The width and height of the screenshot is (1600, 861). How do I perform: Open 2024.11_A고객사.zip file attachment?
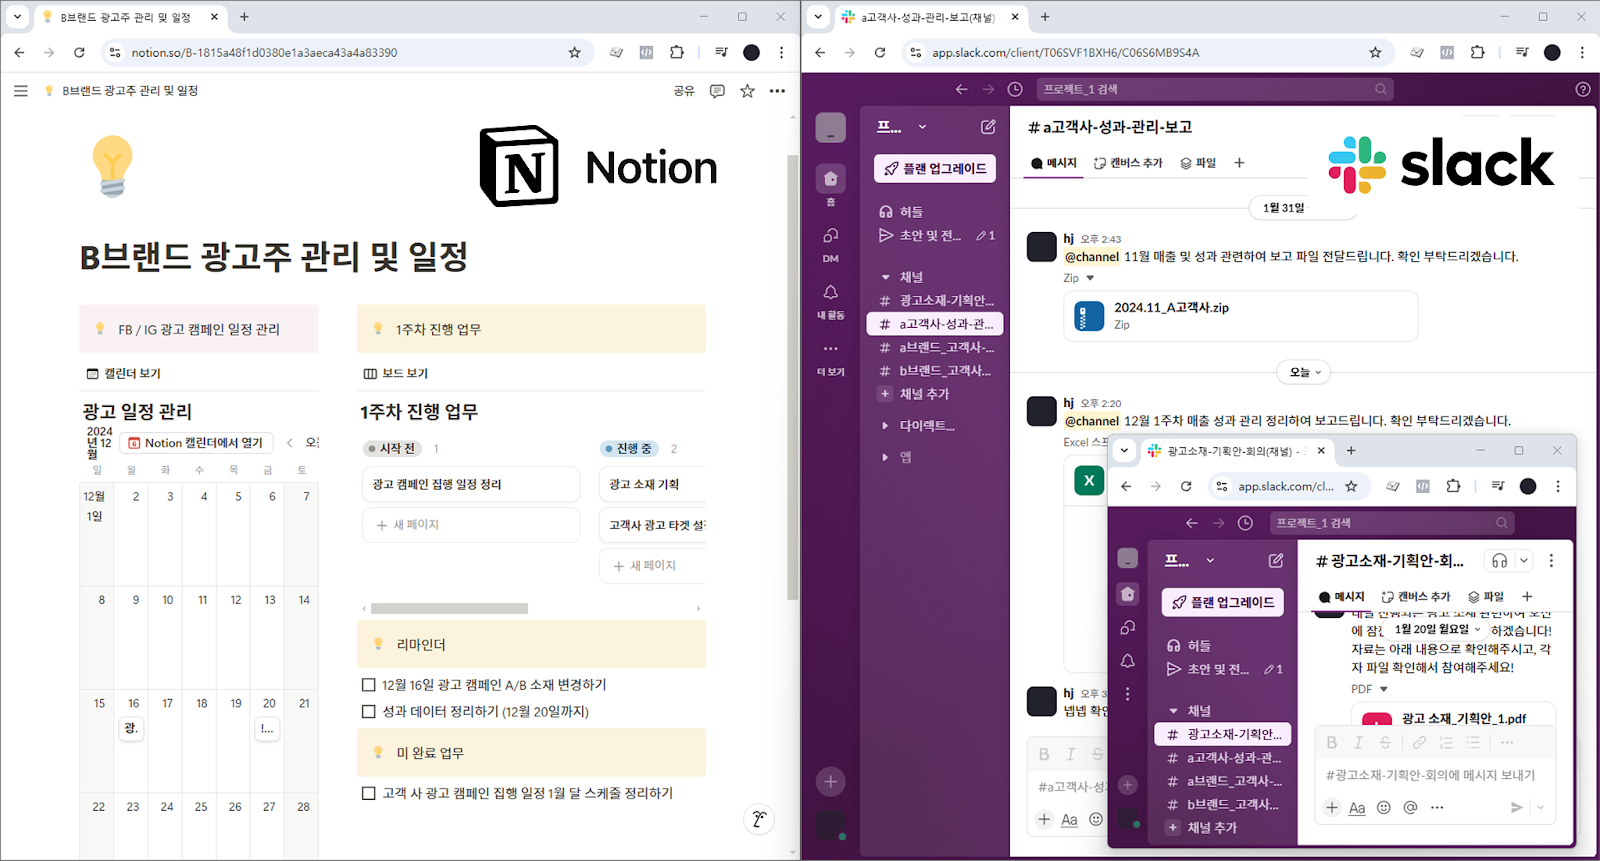point(1241,316)
